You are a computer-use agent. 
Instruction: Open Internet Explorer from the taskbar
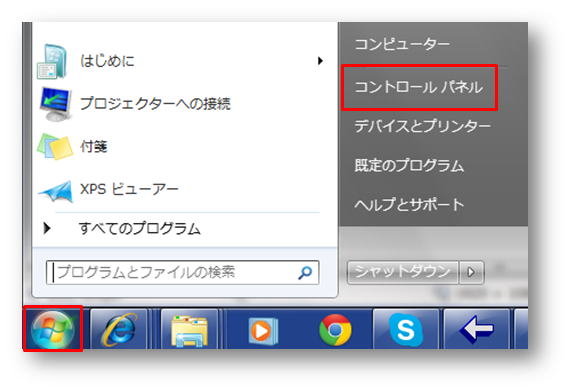119,329
